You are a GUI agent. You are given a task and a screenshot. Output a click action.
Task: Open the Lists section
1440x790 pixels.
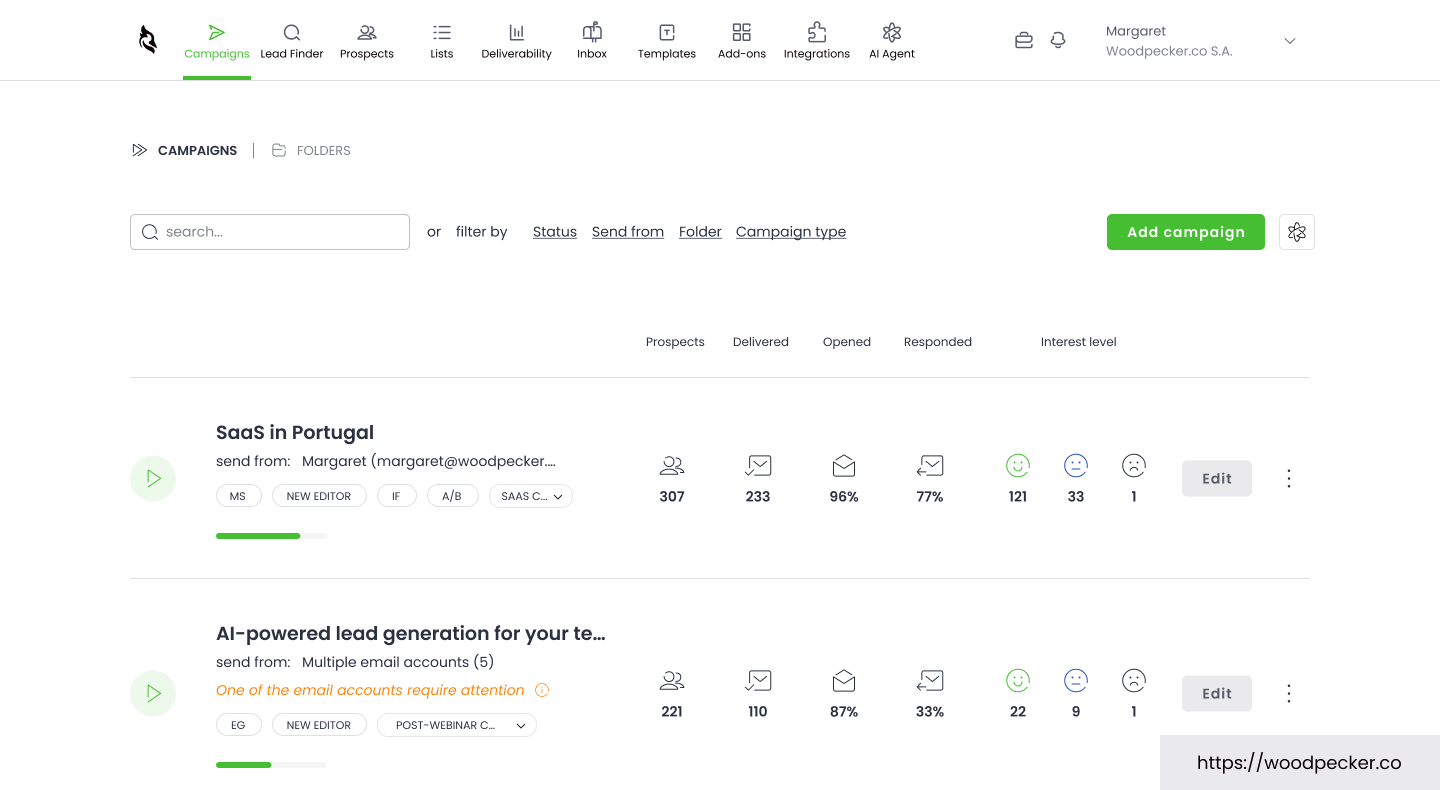coord(442,42)
